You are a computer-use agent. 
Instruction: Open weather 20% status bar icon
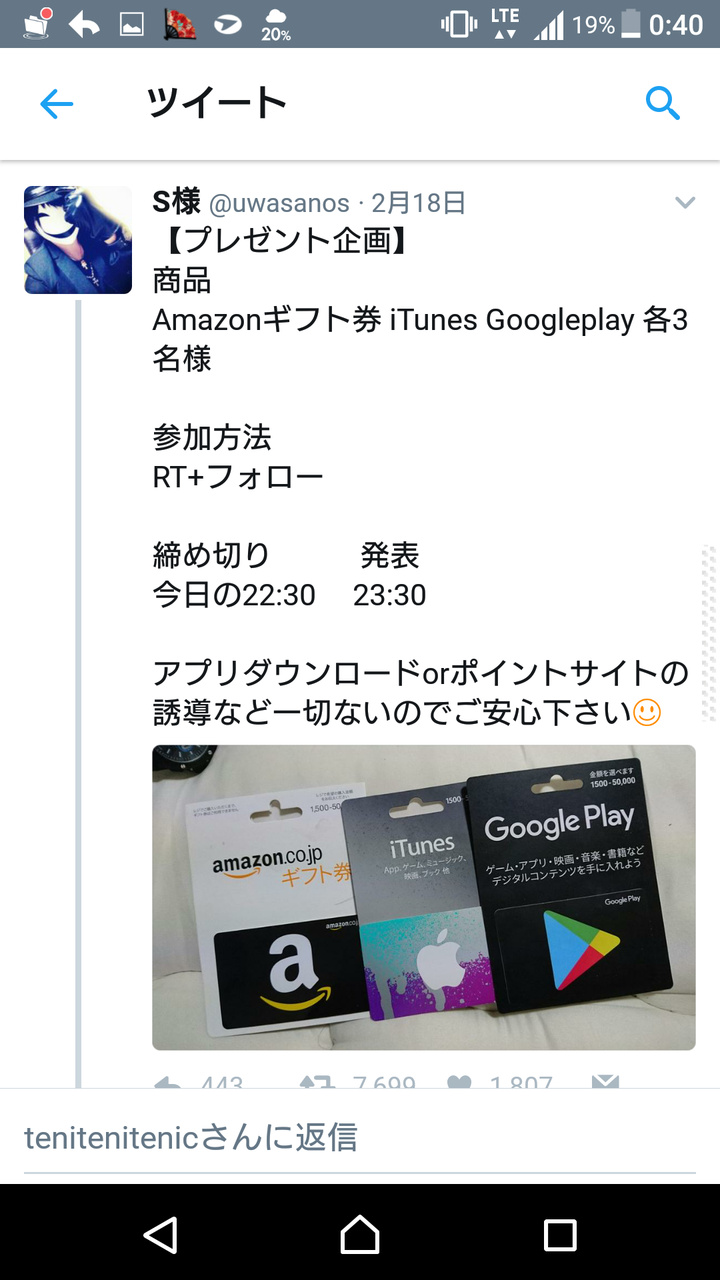point(276,24)
